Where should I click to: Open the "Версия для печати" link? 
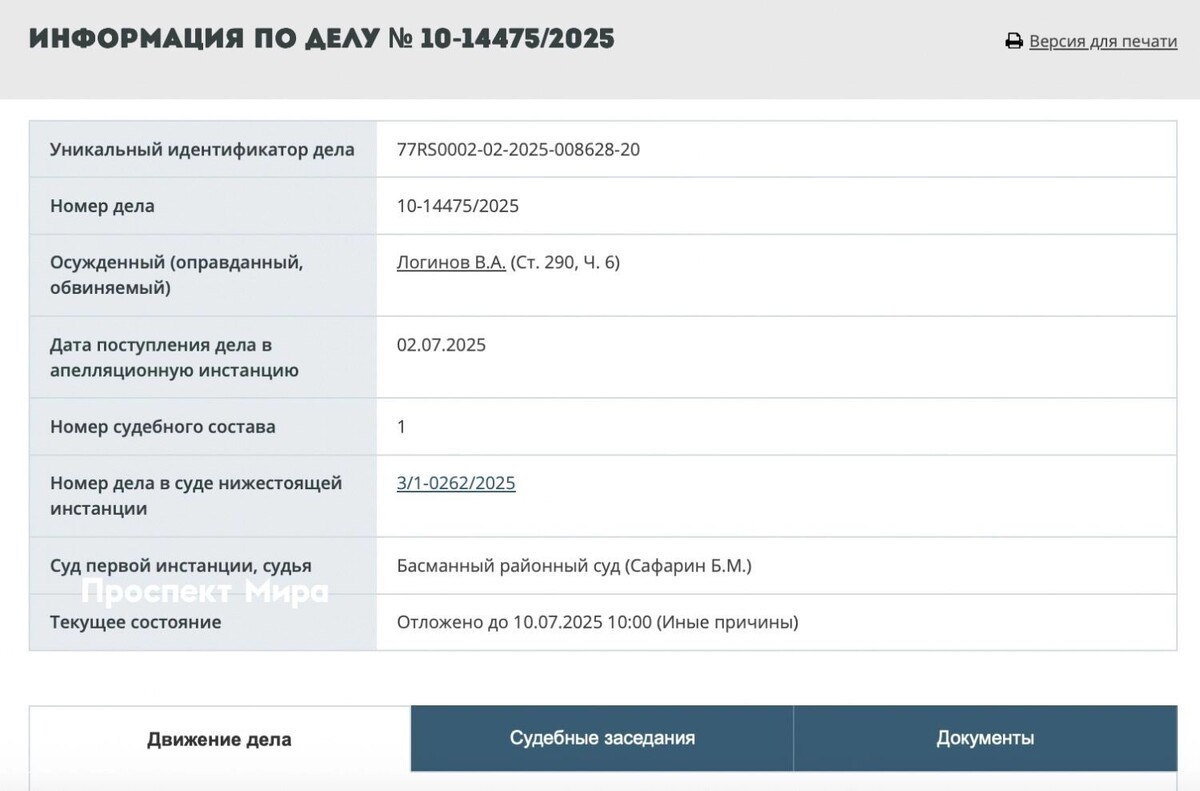pos(1102,41)
